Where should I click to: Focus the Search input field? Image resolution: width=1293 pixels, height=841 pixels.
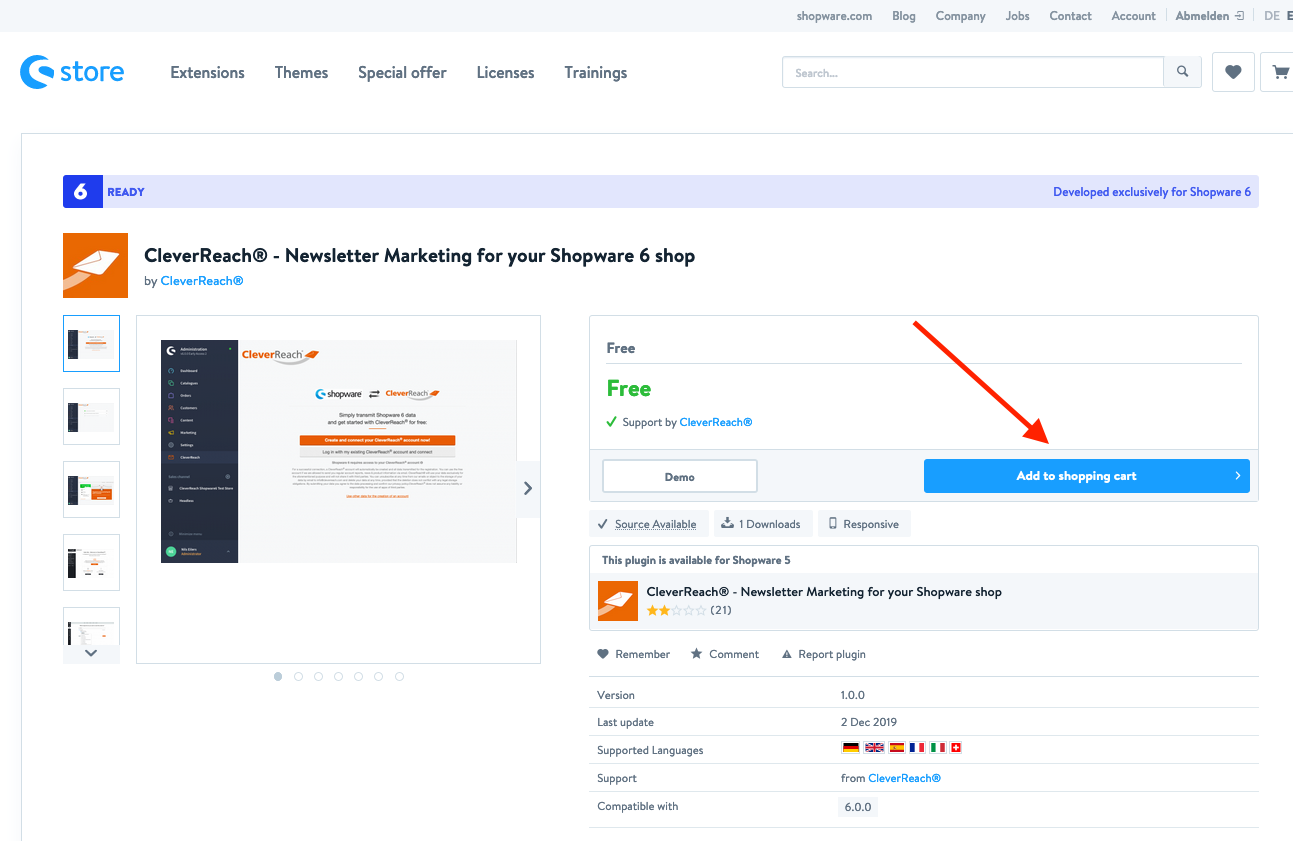click(973, 72)
